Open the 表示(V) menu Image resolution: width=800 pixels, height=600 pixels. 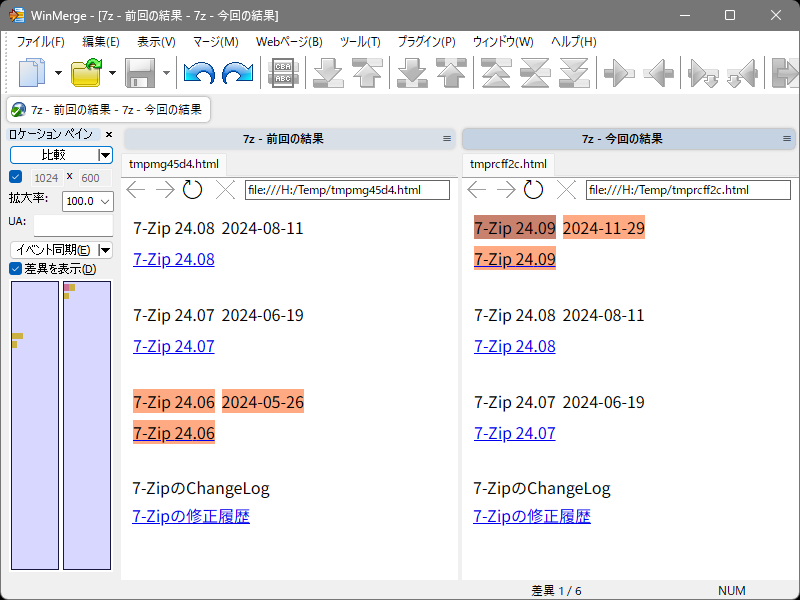(156, 42)
